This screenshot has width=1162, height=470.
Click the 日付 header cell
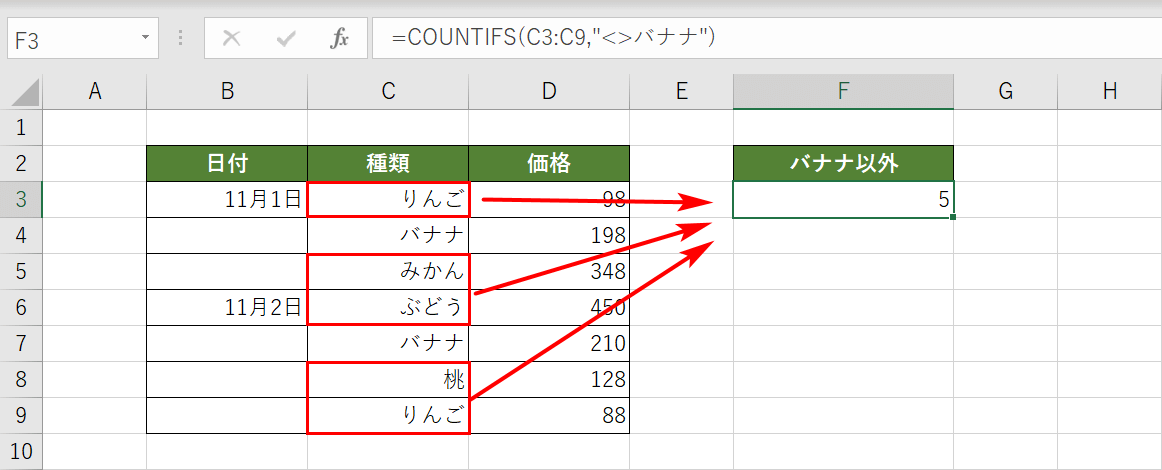(227, 163)
